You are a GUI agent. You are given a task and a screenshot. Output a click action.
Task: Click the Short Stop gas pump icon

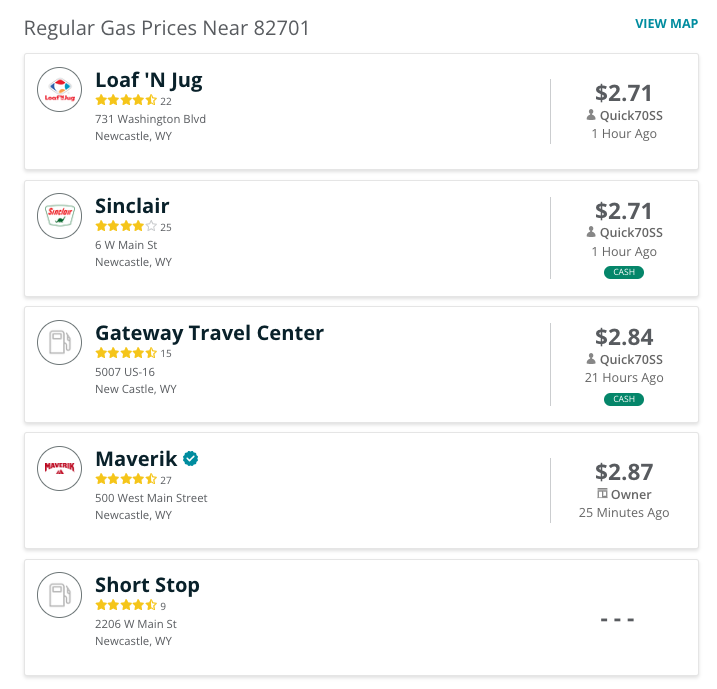(59, 595)
